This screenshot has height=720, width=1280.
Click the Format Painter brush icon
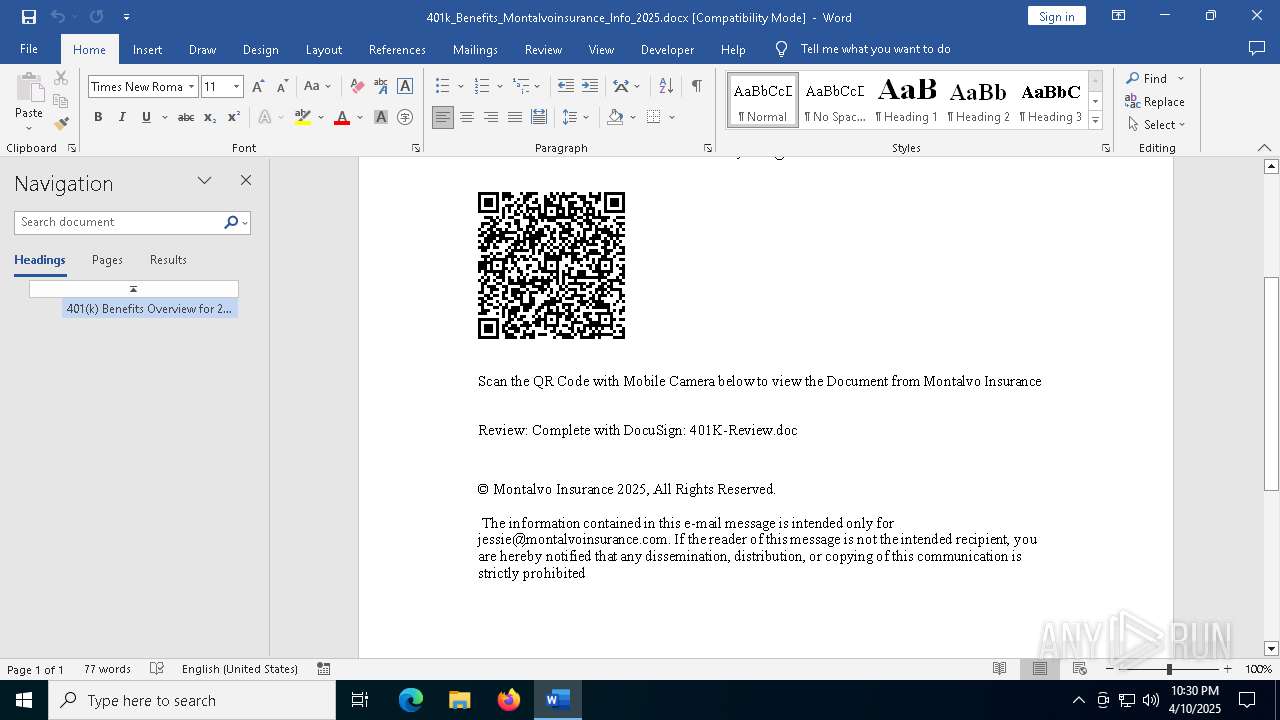click(x=61, y=124)
